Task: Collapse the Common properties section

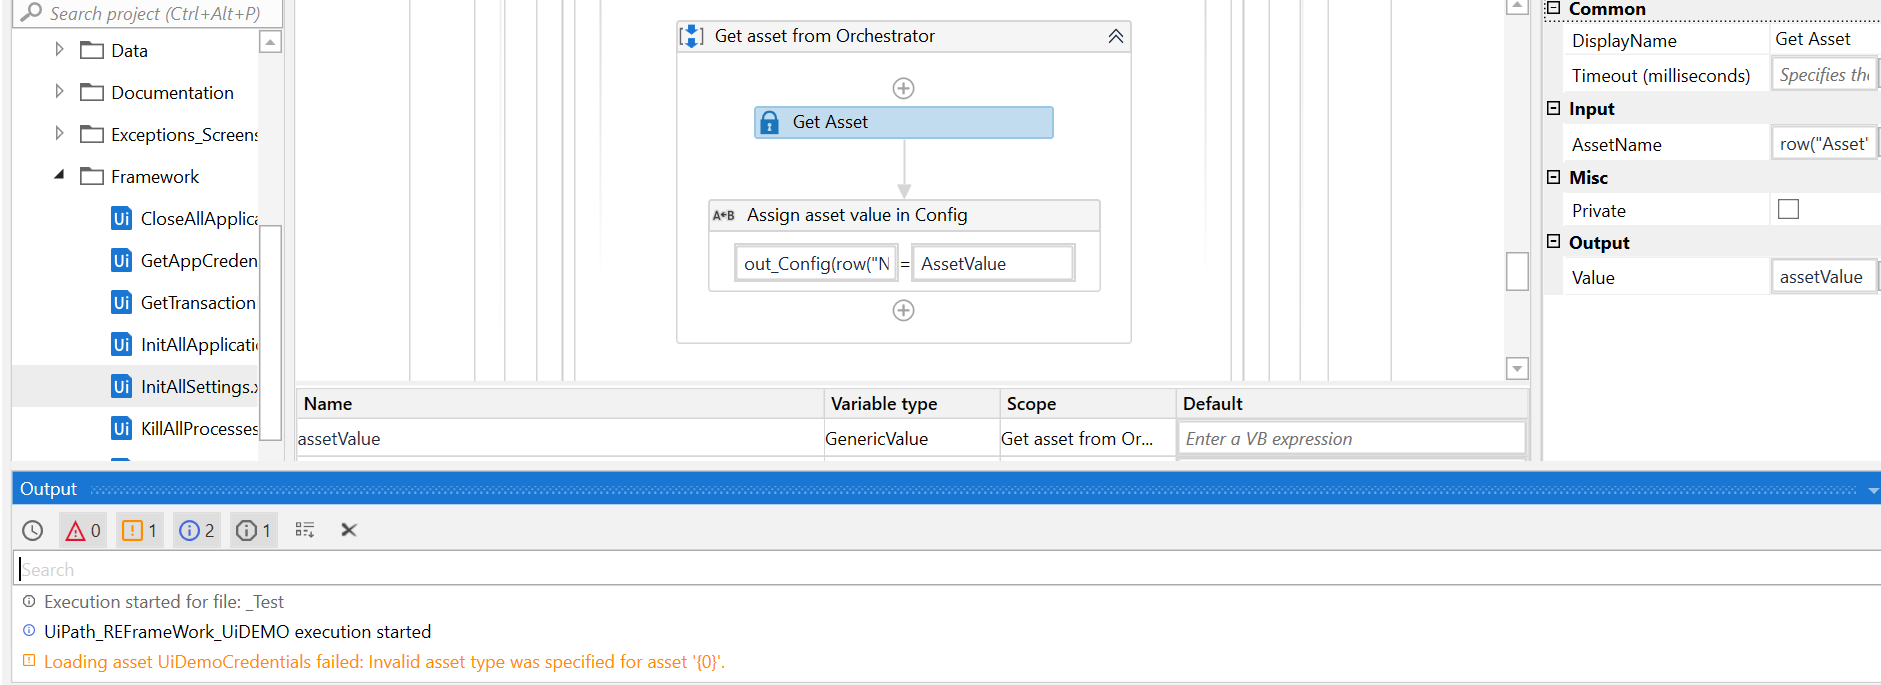Action: [x=1553, y=8]
